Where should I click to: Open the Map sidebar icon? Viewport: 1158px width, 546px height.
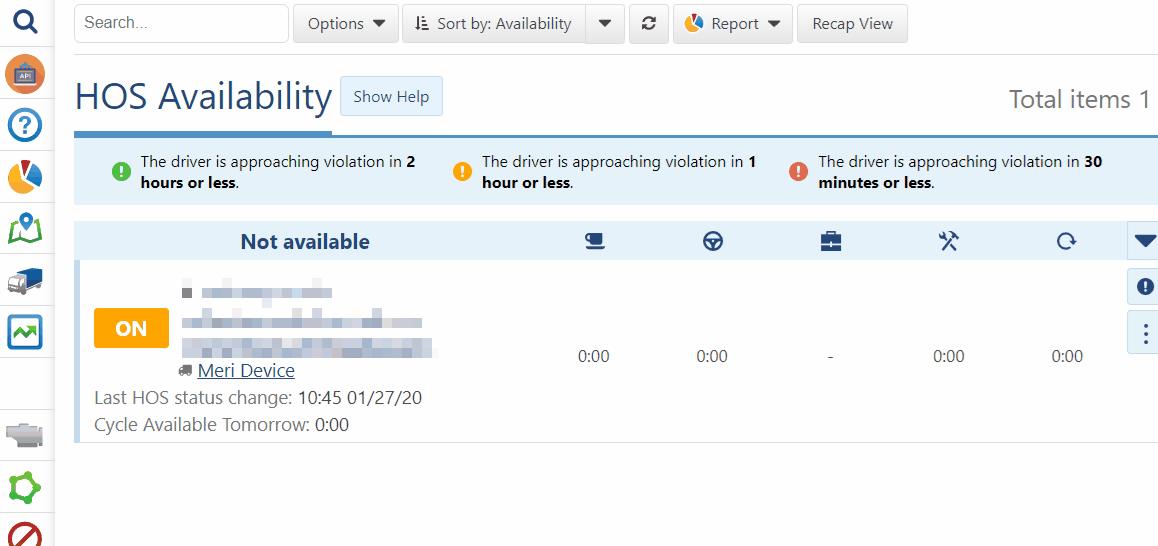coord(25,228)
